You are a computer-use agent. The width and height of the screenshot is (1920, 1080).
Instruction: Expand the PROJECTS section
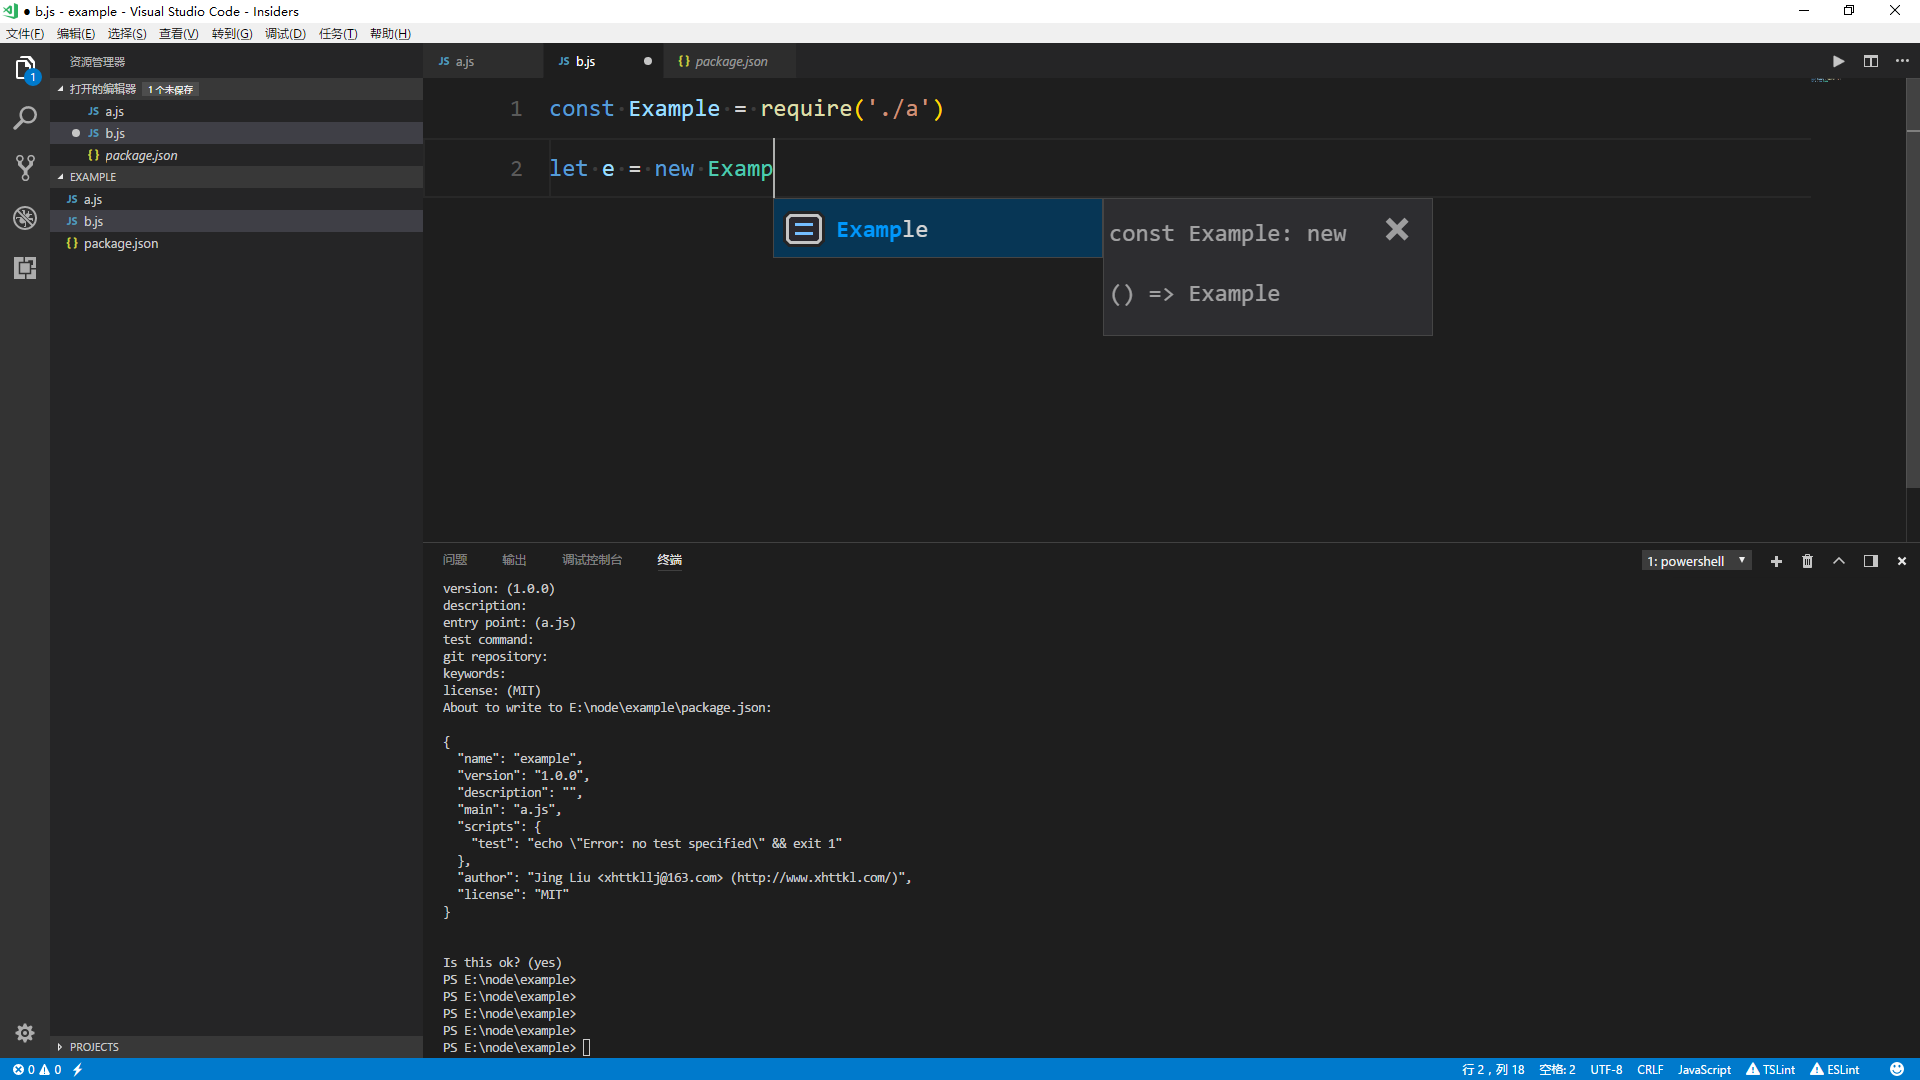[x=94, y=1046]
